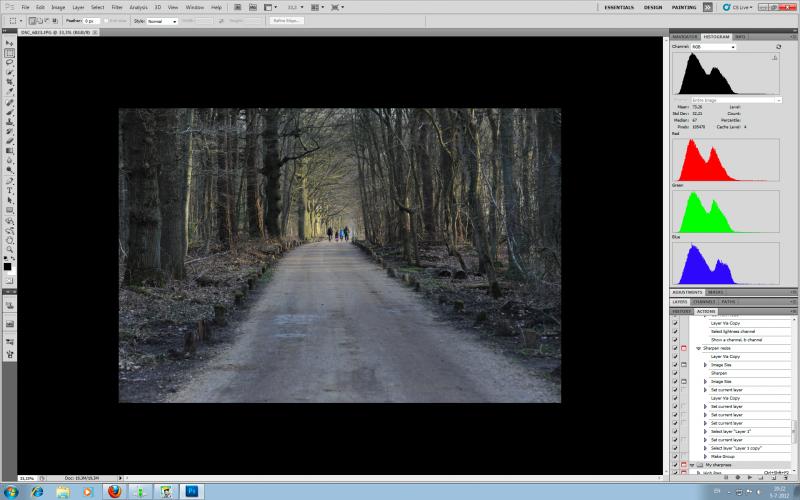800x500 pixels.
Task: Toggle the red dialog icon beside My sharpness
Action: [684, 465]
